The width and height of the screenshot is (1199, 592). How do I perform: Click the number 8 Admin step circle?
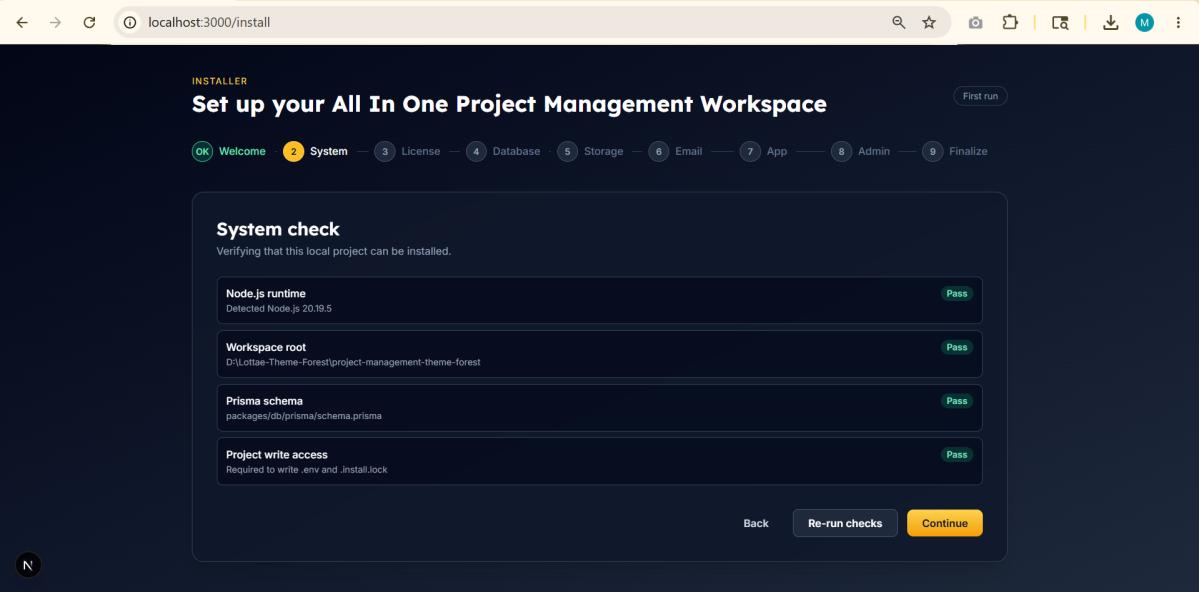coord(841,151)
